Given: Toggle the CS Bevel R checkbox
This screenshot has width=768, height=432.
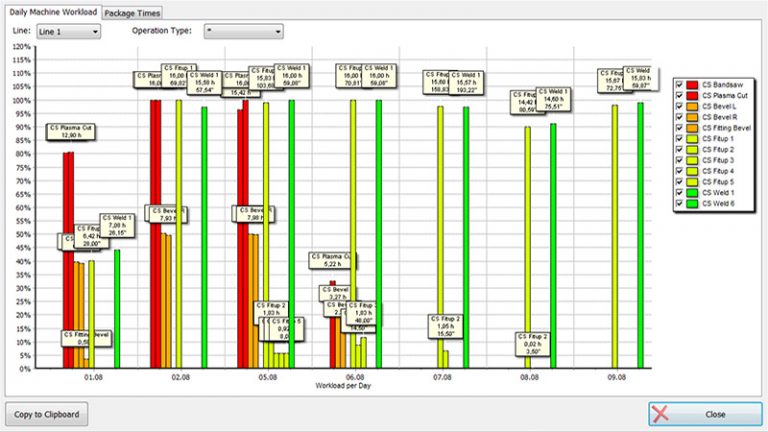Looking at the screenshot, I should coord(679,117).
